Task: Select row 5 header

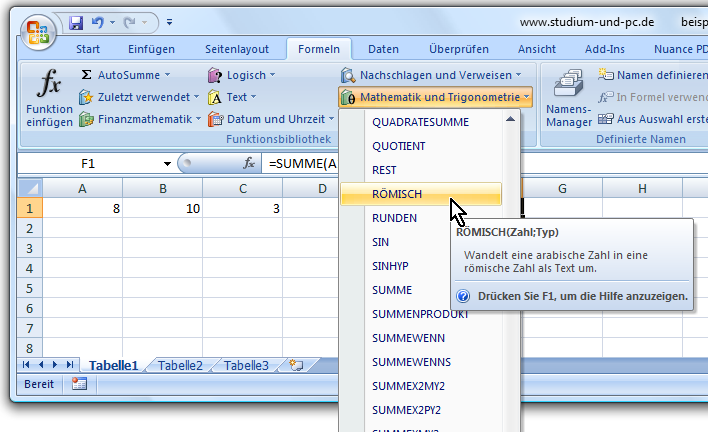Action: [x=30, y=288]
